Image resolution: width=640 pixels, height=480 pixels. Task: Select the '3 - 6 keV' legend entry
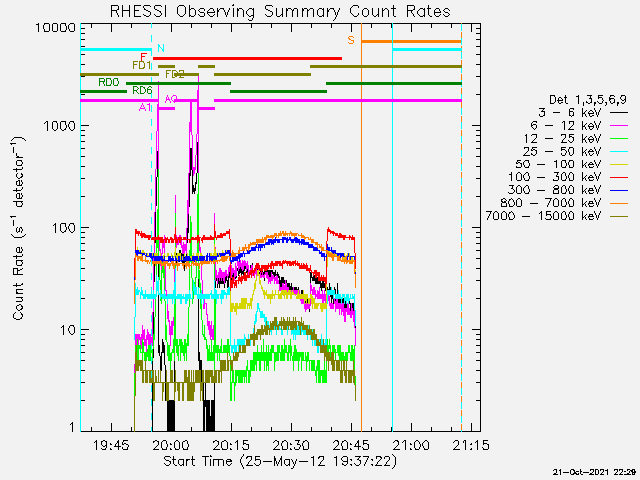click(583, 112)
